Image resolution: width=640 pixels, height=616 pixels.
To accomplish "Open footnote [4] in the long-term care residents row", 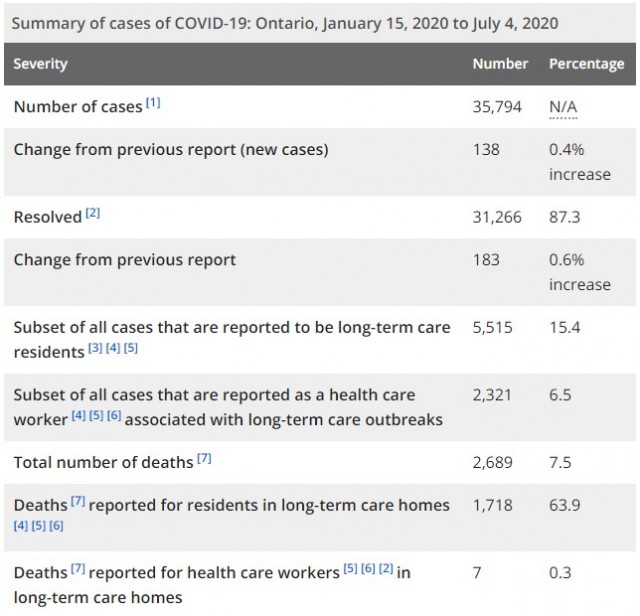I will pyautogui.click(x=113, y=348).
